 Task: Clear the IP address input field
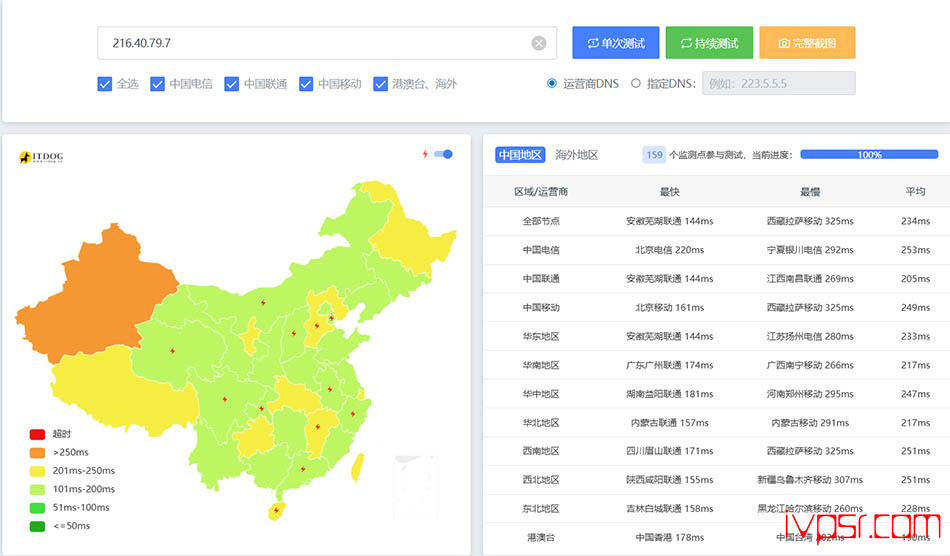point(539,43)
